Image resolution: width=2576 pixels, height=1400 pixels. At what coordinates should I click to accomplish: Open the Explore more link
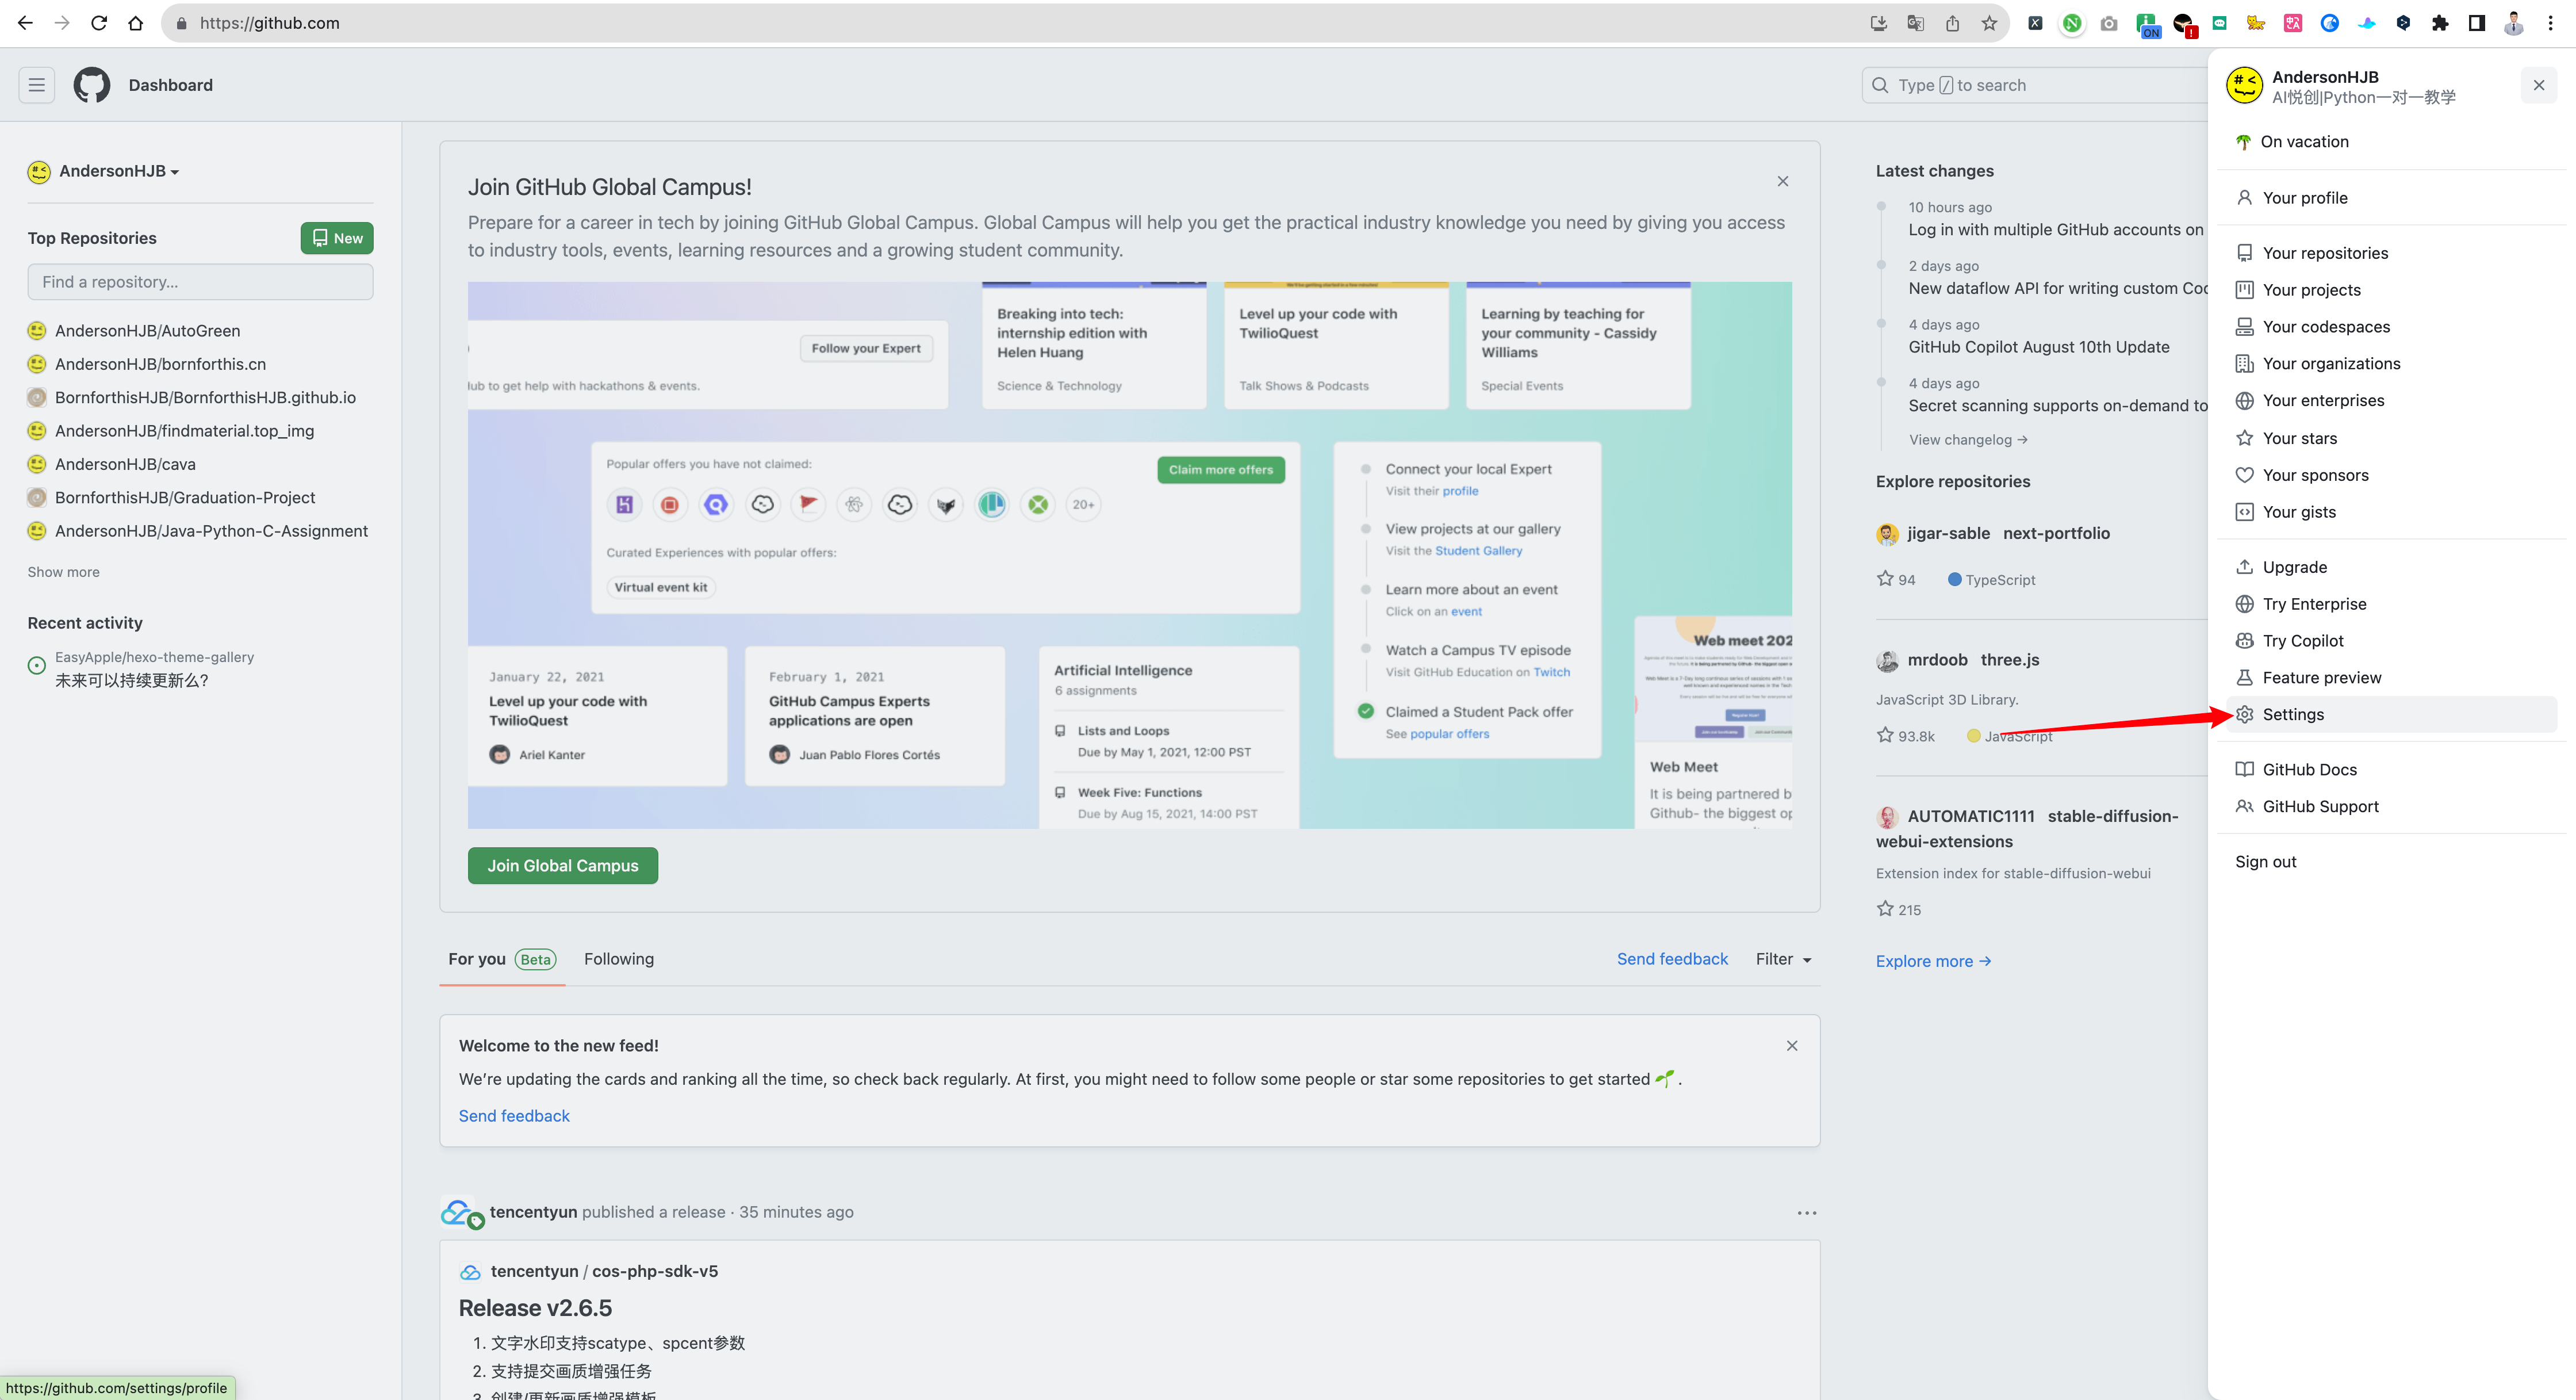(x=1933, y=961)
